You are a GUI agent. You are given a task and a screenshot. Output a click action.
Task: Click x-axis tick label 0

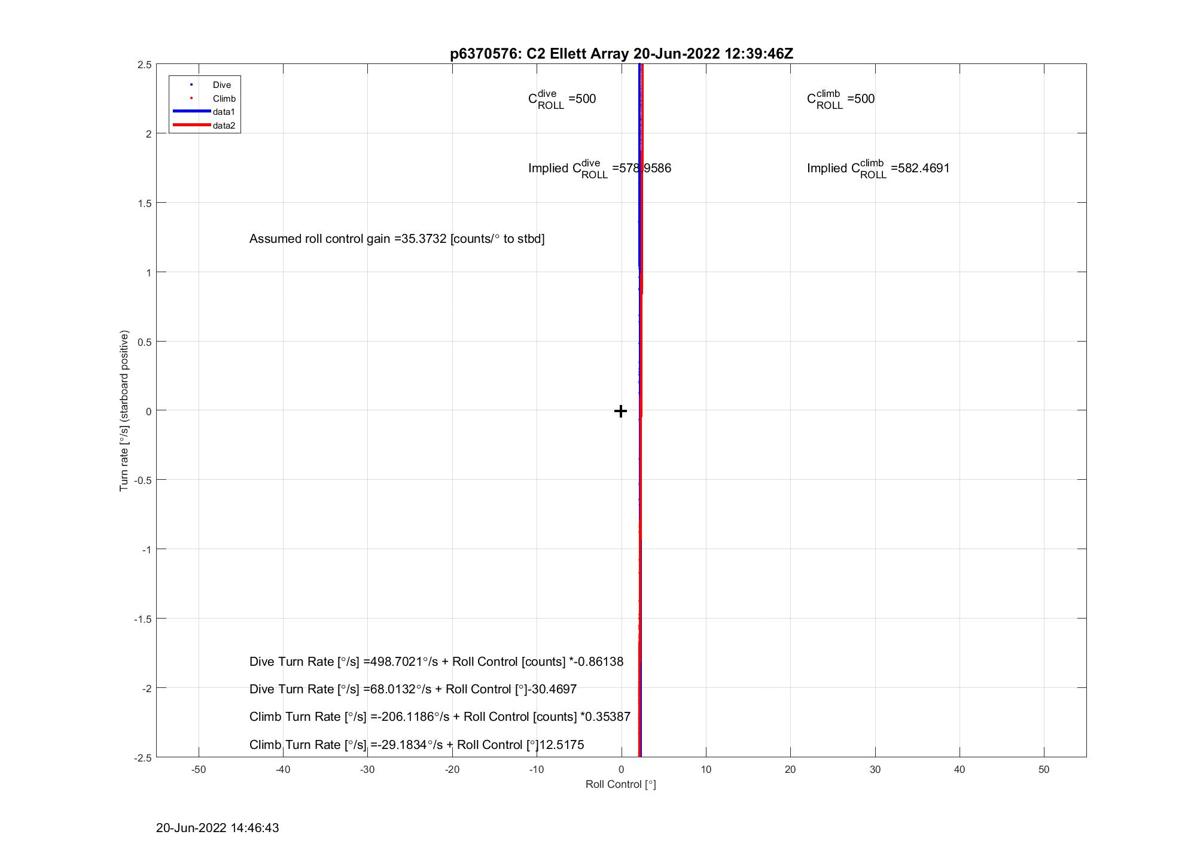(x=621, y=769)
